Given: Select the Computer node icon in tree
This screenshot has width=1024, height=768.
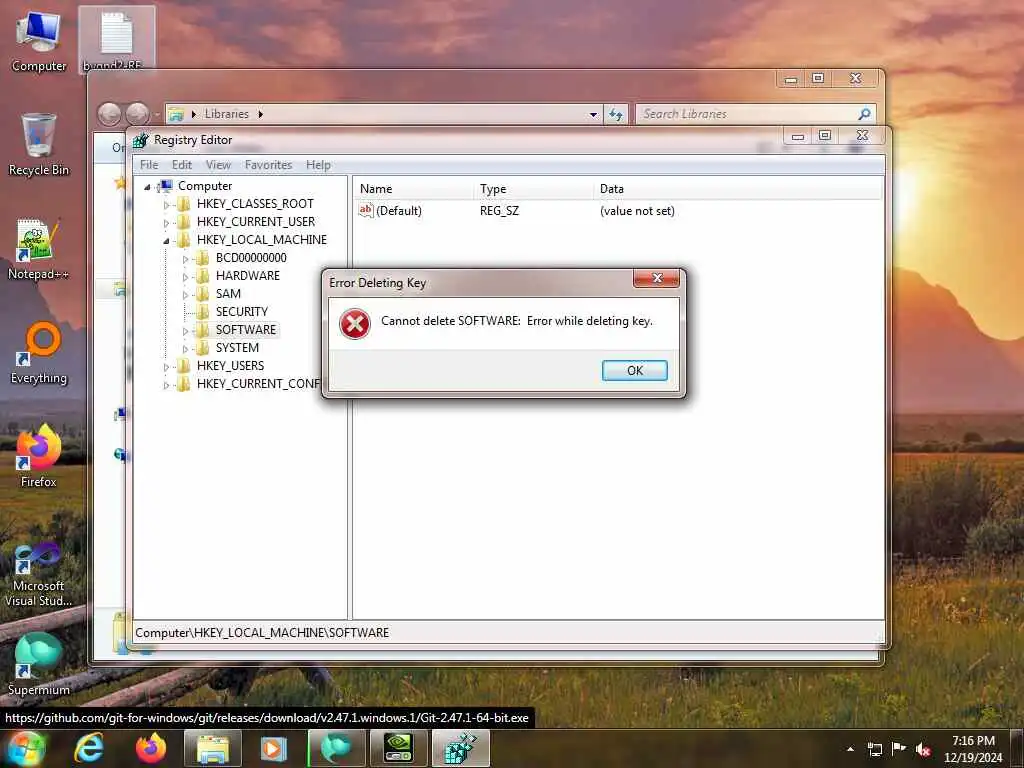Looking at the screenshot, I should (x=166, y=186).
